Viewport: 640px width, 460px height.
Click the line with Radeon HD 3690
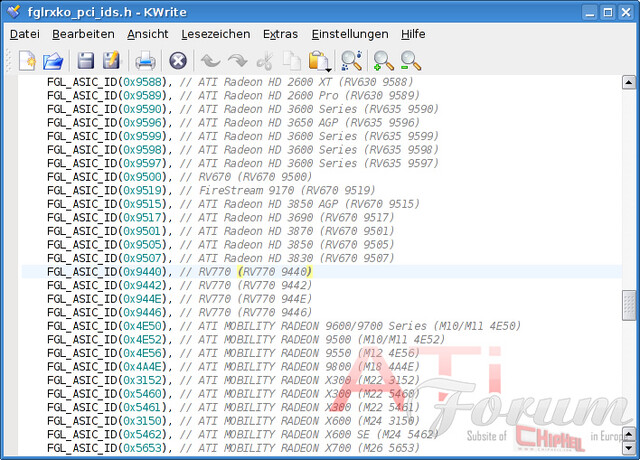[221, 218]
